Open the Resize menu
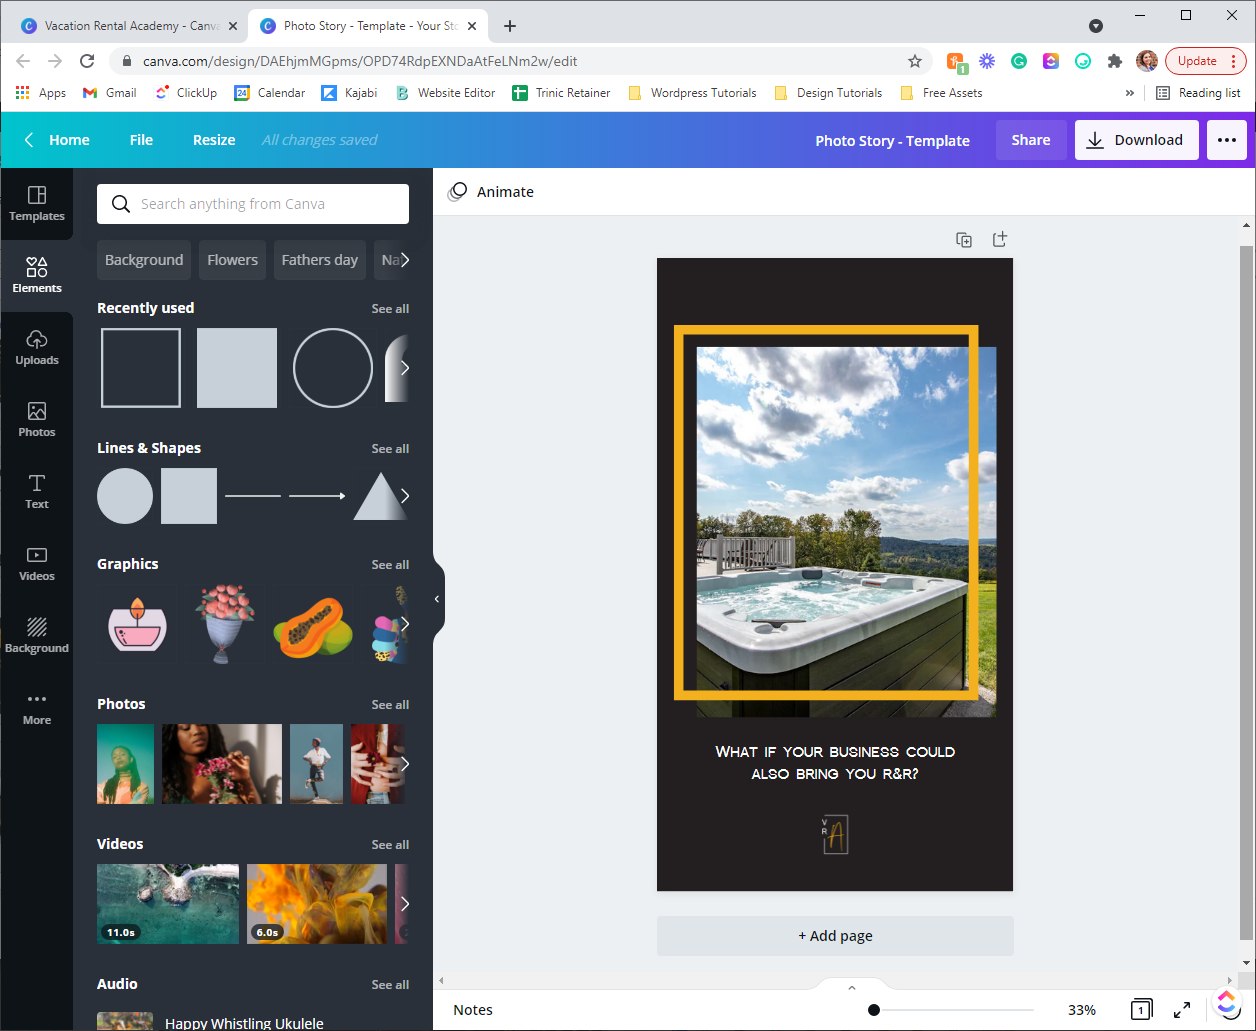Image resolution: width=1256 pixels, height=1031 pixels. tap(214, 140)
